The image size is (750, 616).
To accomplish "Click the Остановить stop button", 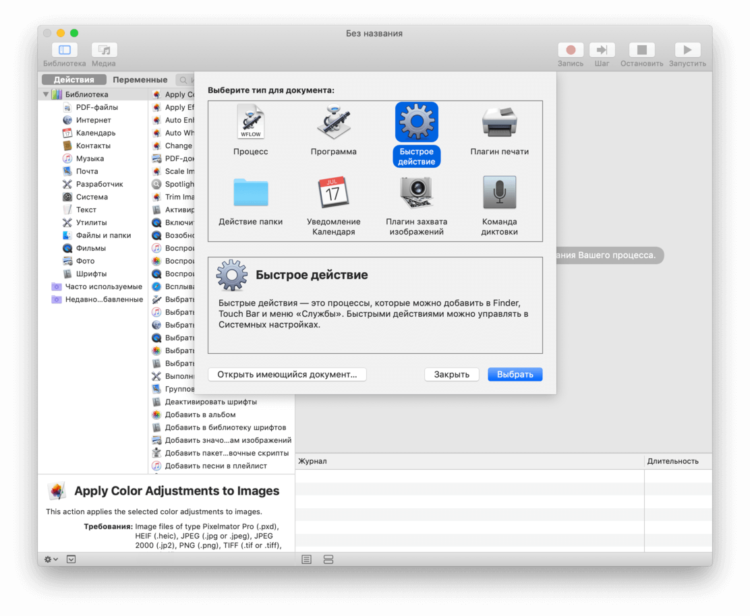I will tap(642, 50).
